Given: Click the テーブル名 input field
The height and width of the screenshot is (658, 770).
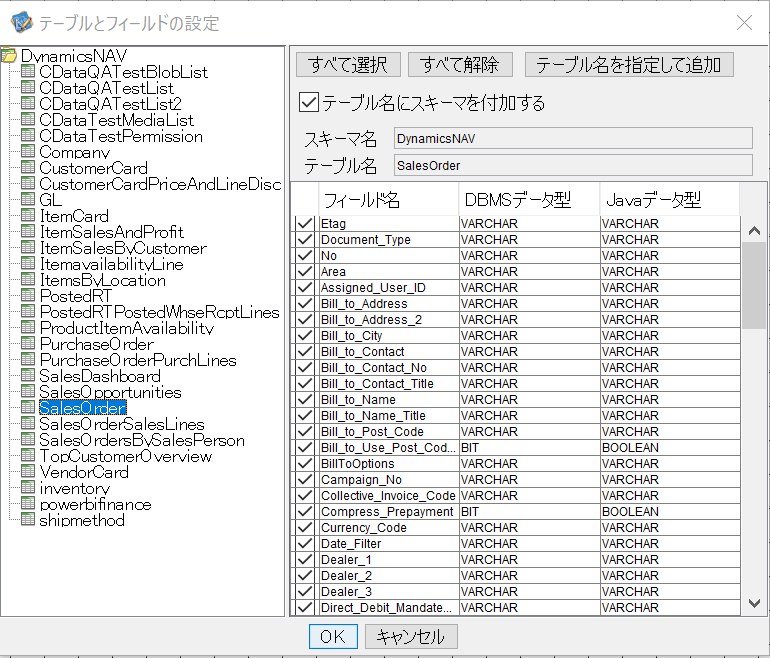Looking at the screenshot, I should [x=573, y=165].
